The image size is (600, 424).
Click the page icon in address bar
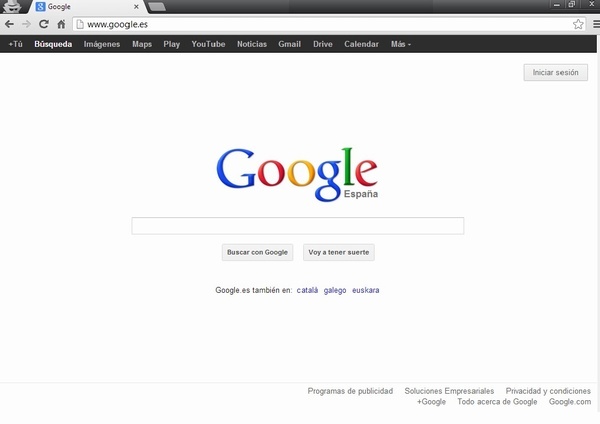(x=80, y=24)
